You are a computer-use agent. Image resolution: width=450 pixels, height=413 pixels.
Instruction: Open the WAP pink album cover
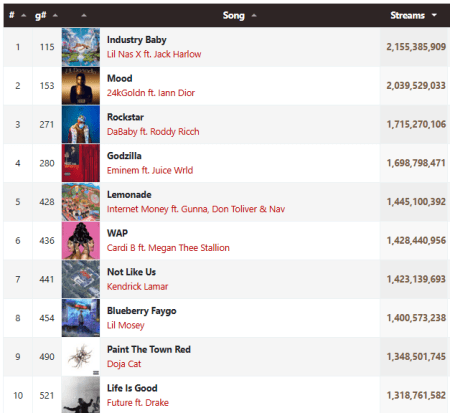pyautogui.click(x=81, y=240)
